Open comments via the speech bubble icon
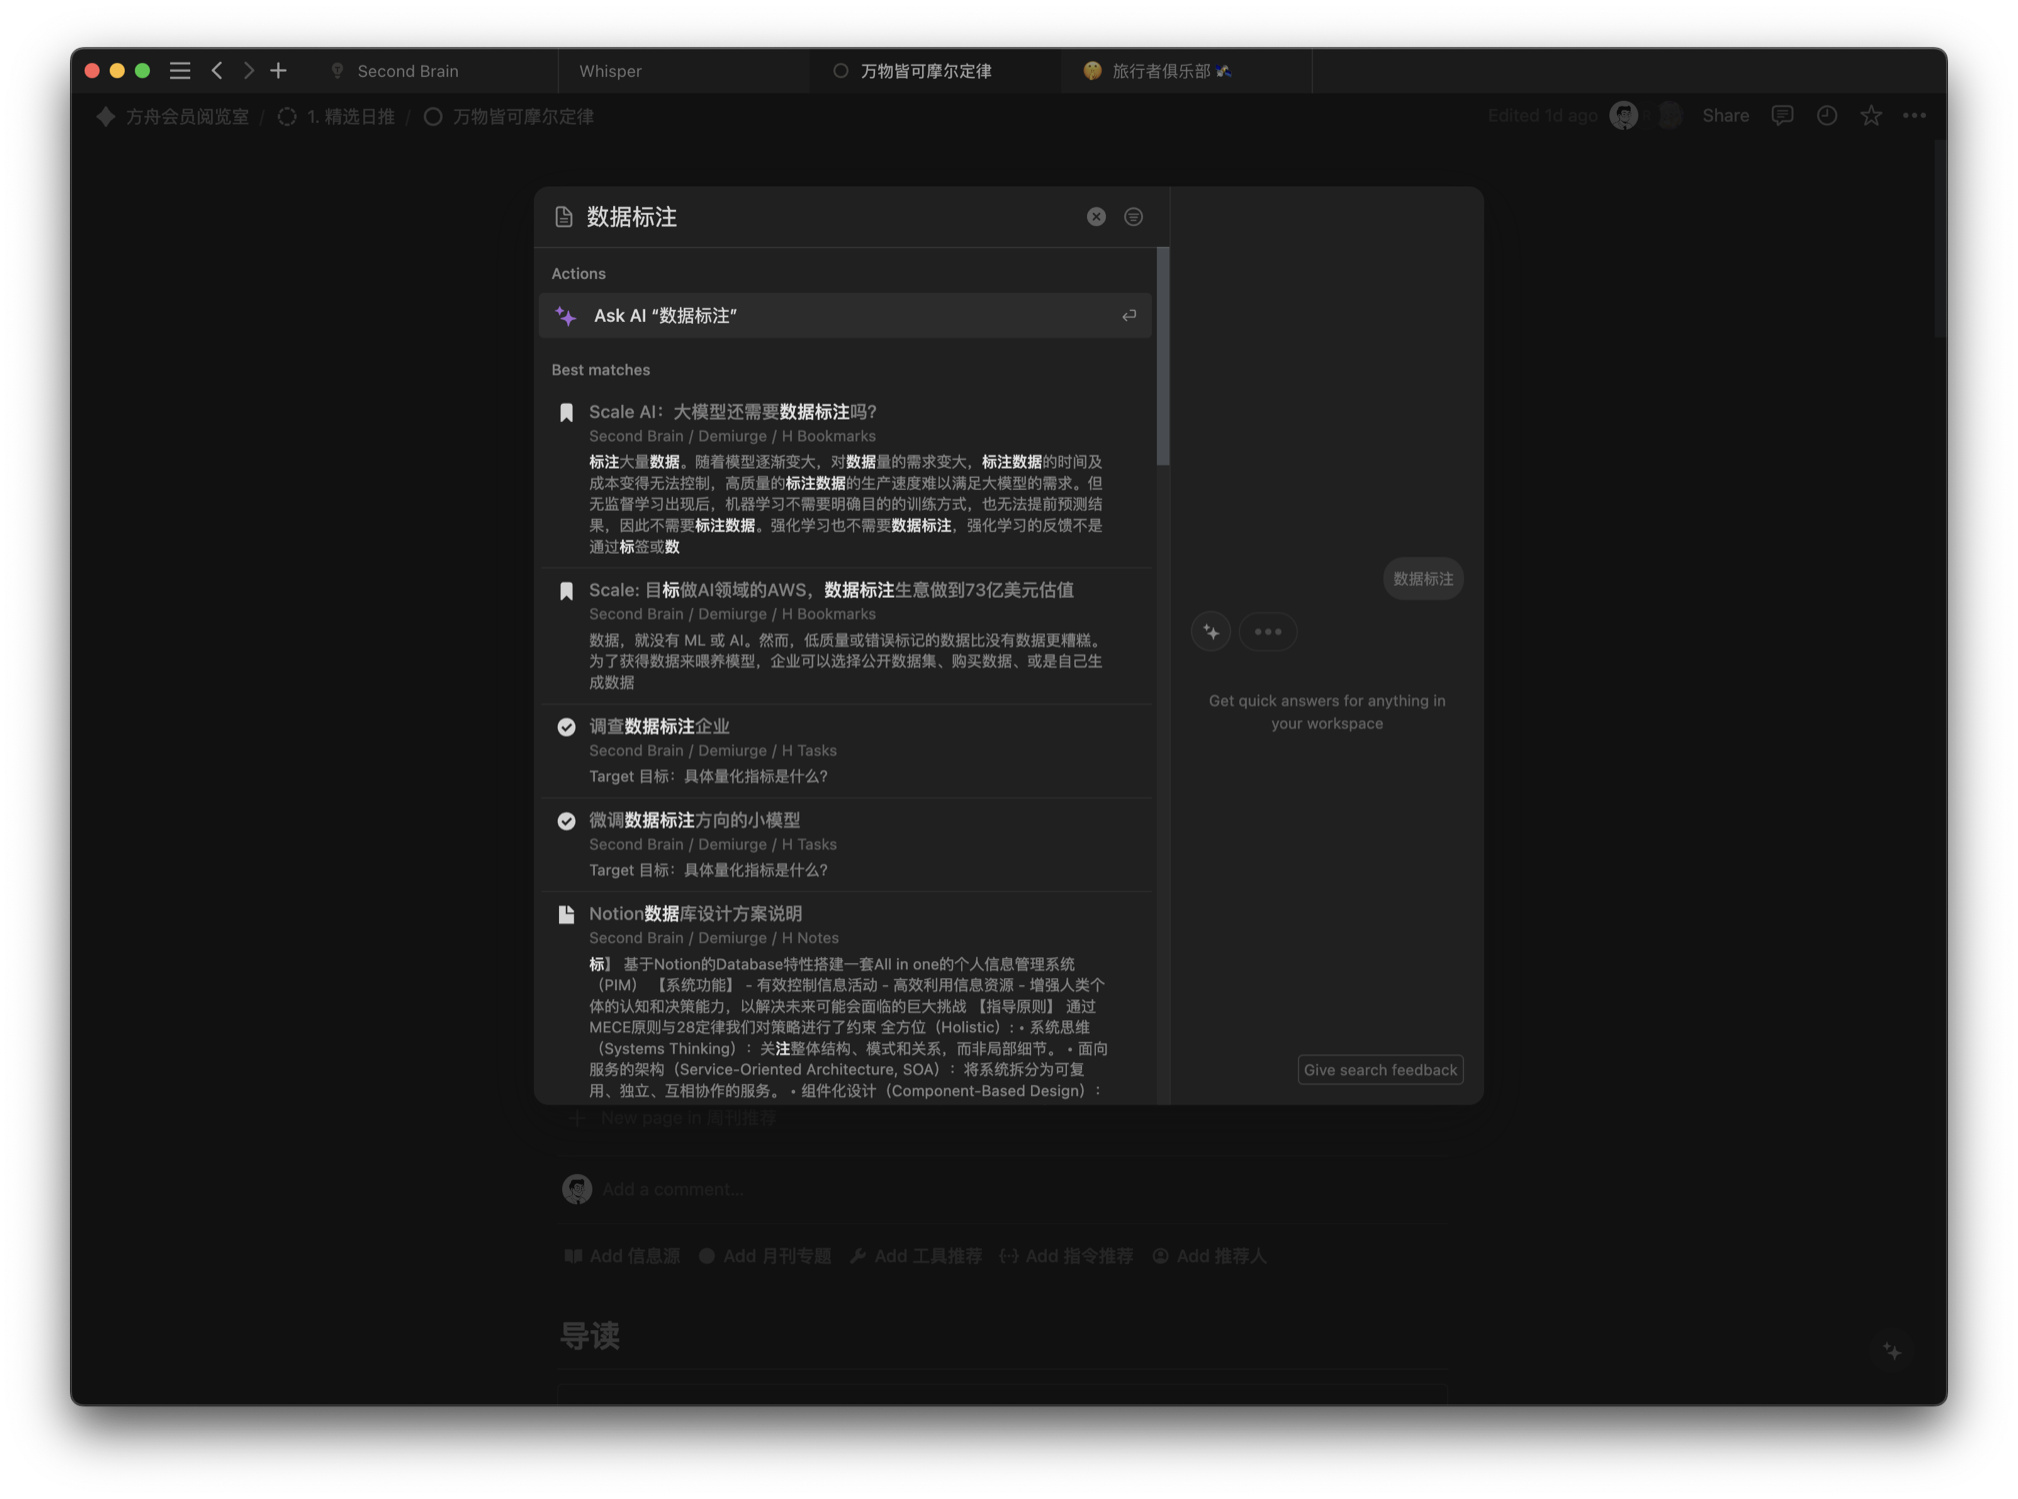2018x1499 pixels. click(x=1782, y=115)
